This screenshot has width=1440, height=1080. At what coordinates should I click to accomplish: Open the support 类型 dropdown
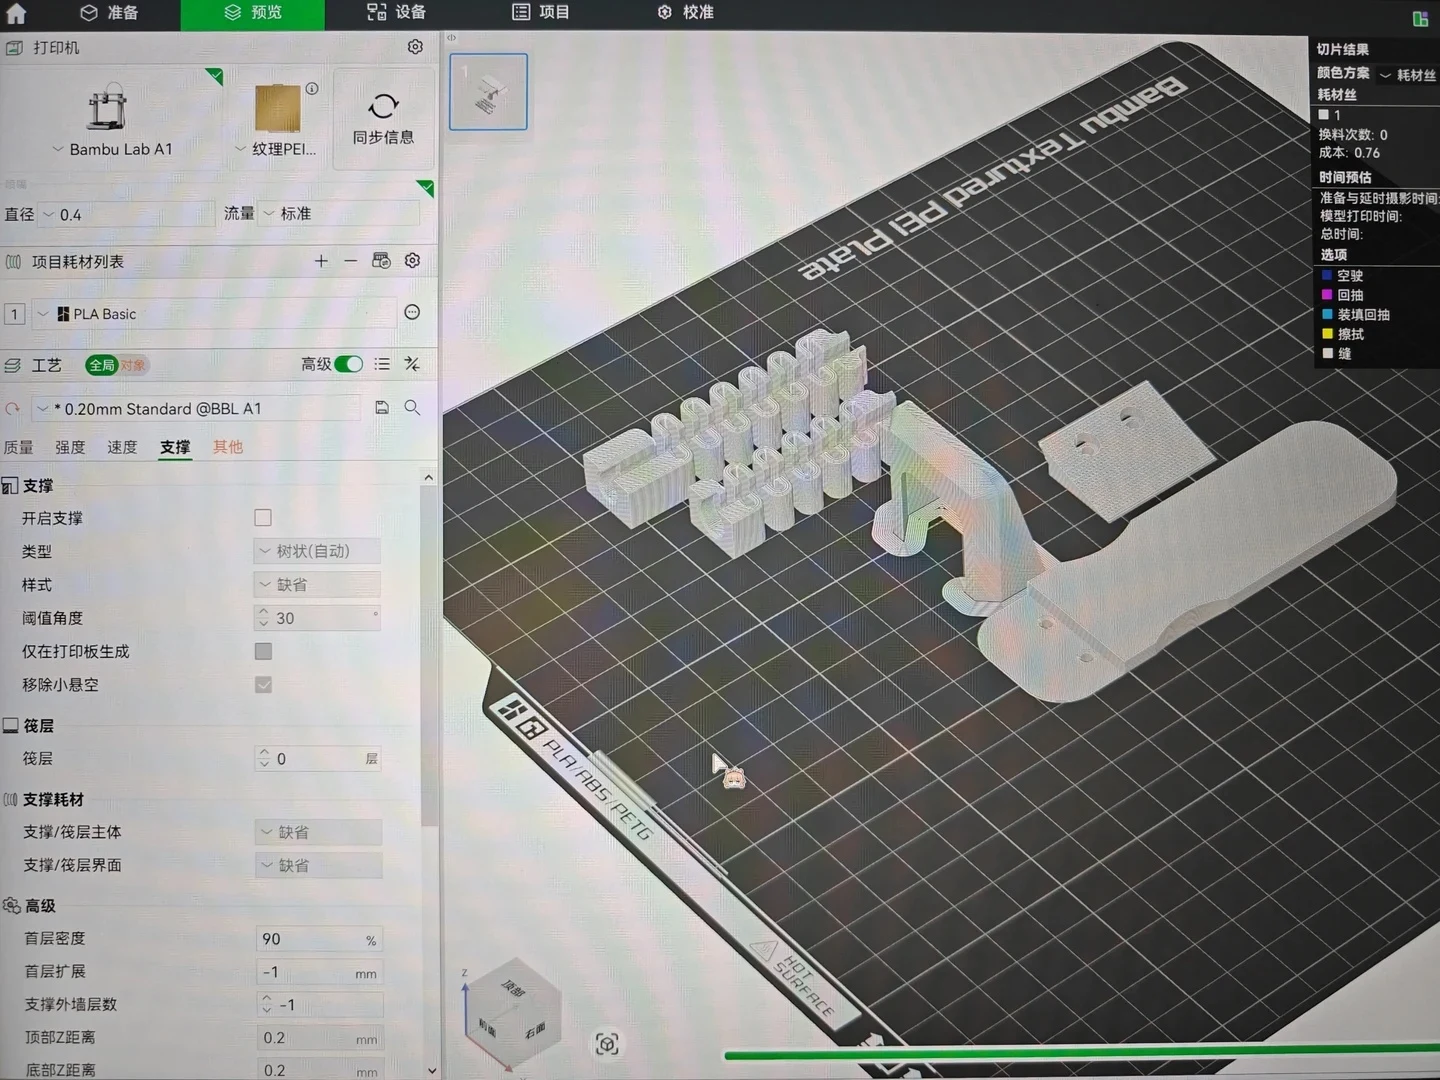tap(317, 551)
